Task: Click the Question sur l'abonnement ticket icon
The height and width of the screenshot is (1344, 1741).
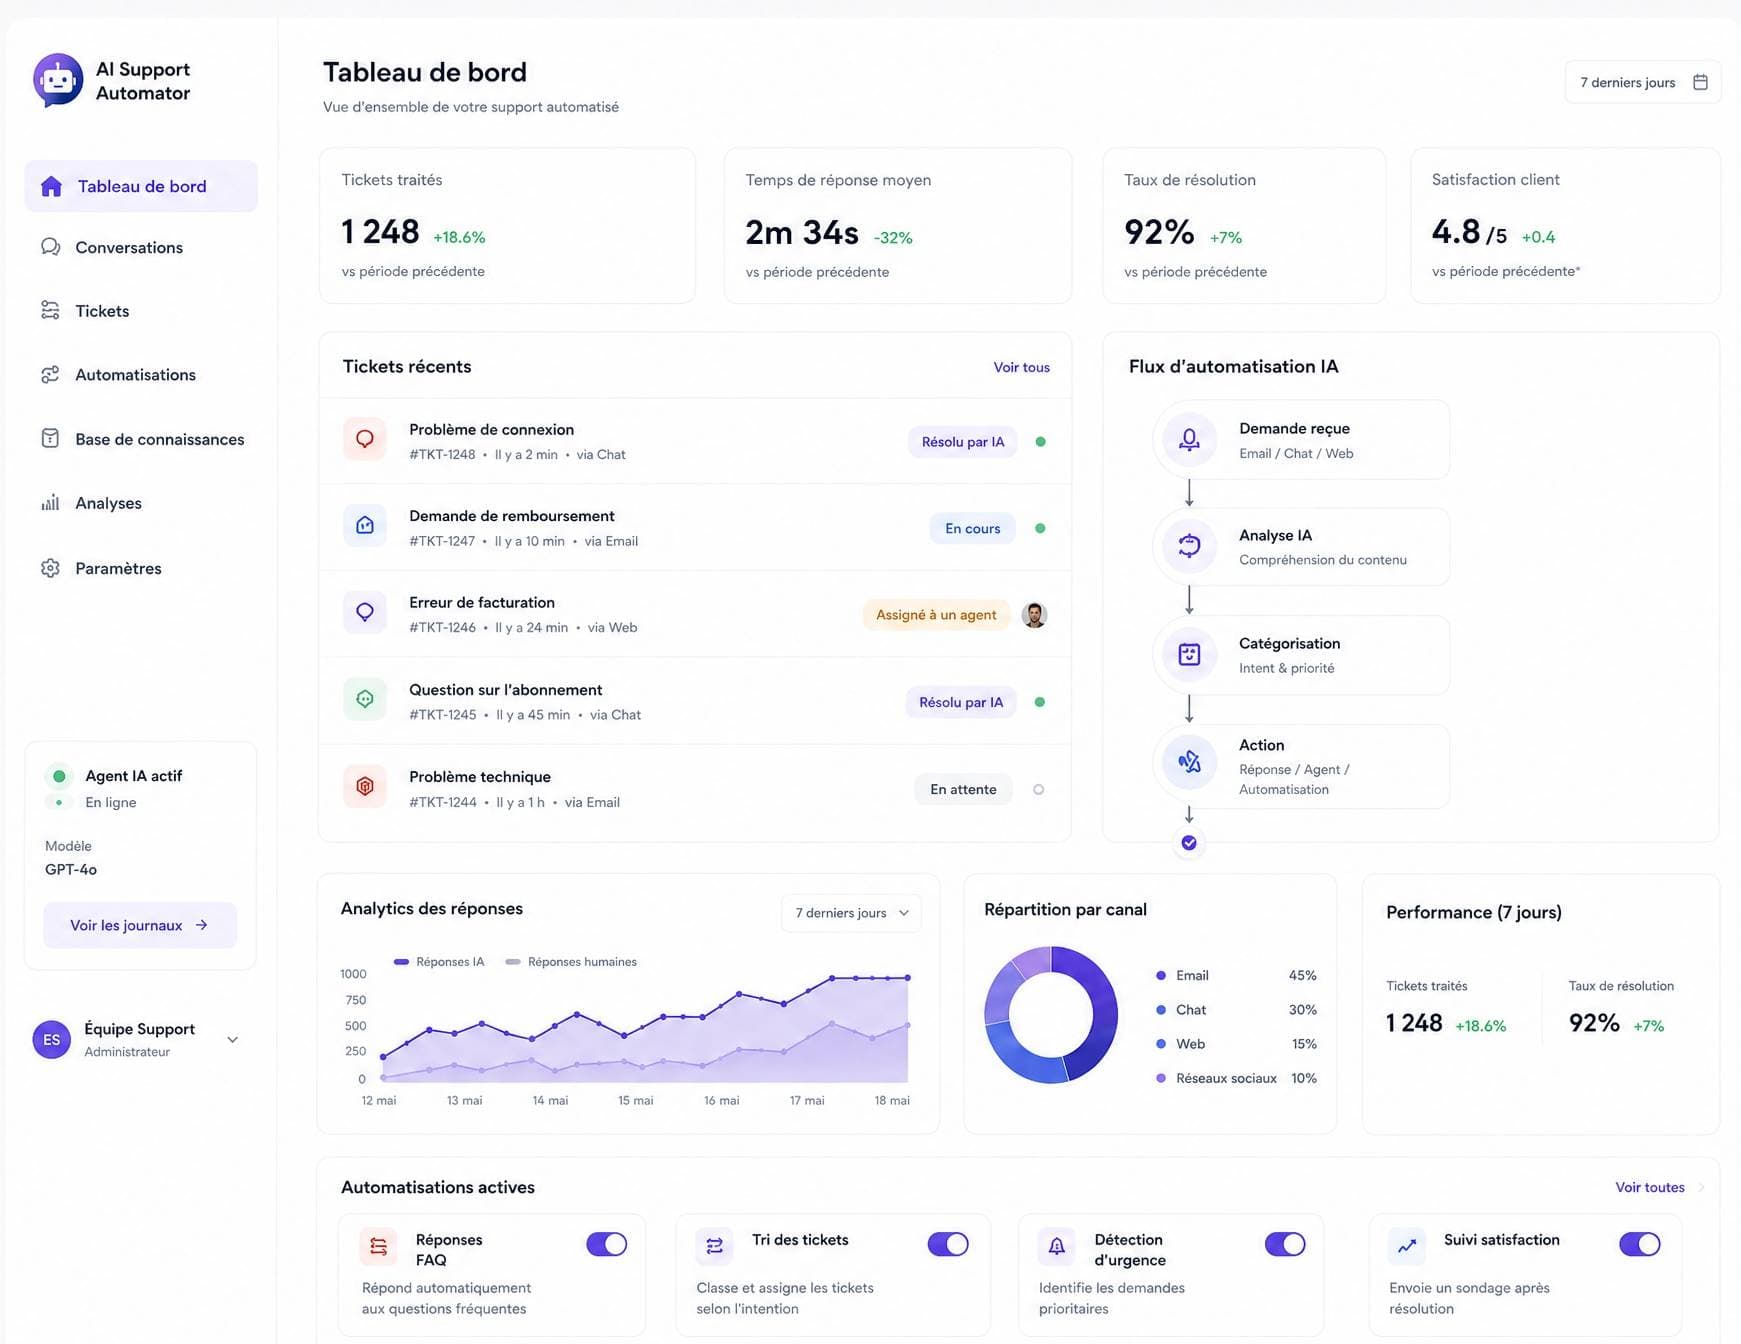Action: click(x=365, y=699)
